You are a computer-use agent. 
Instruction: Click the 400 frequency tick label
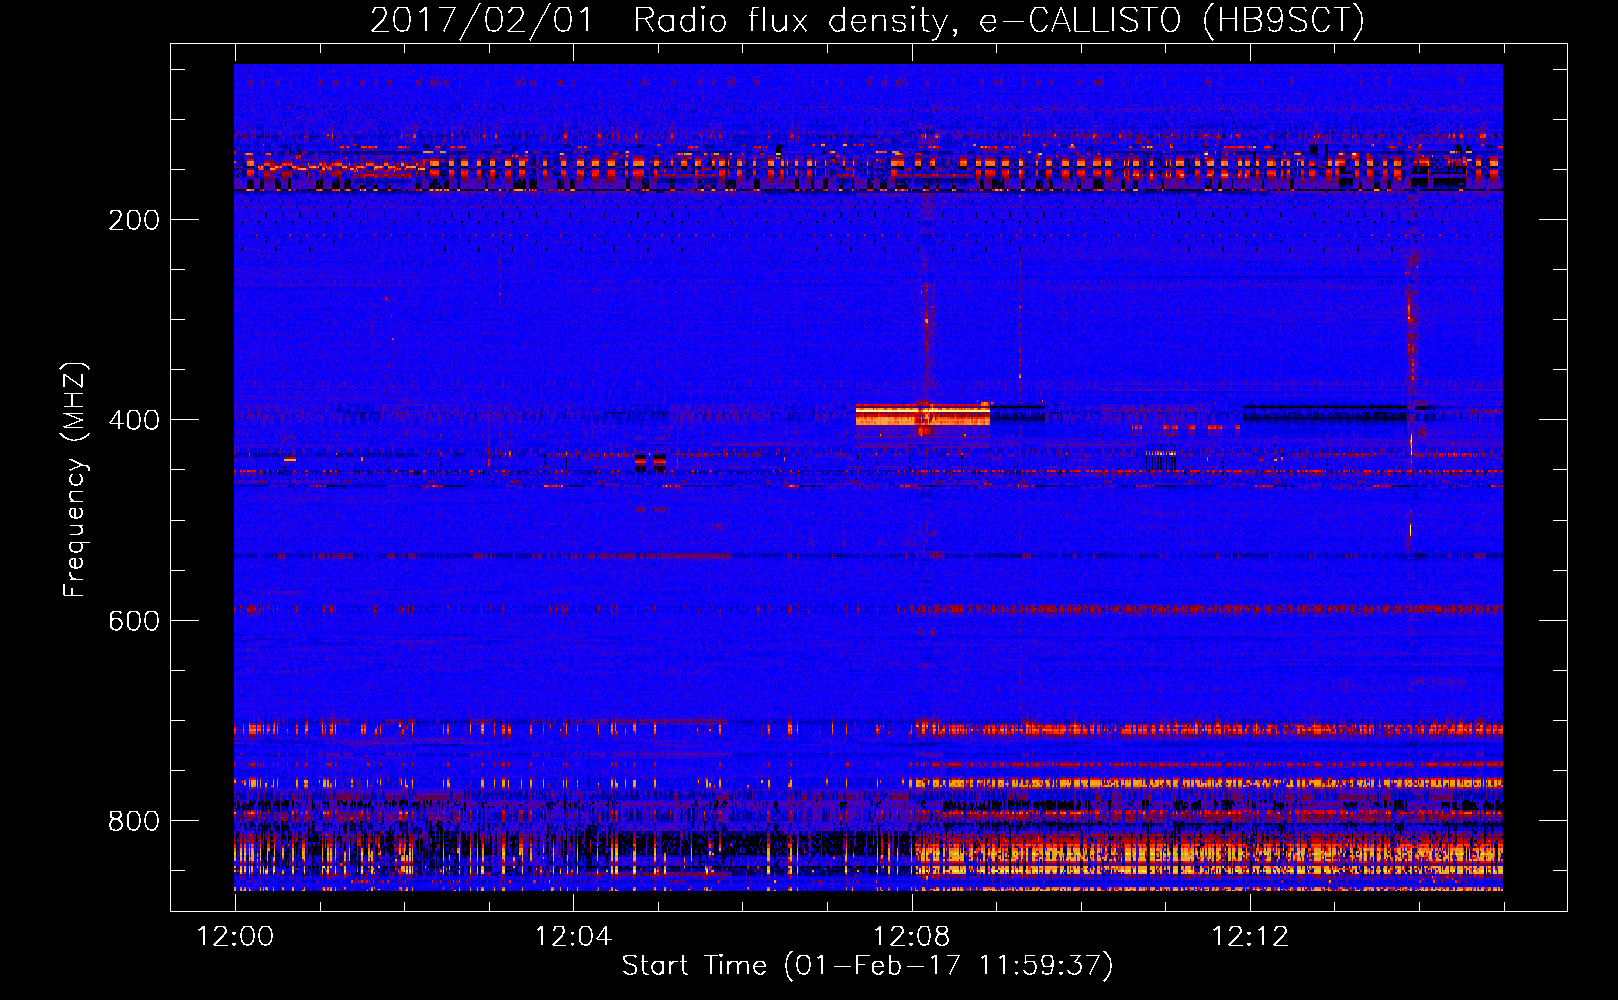pyautogui.click(x=134, y=420)
